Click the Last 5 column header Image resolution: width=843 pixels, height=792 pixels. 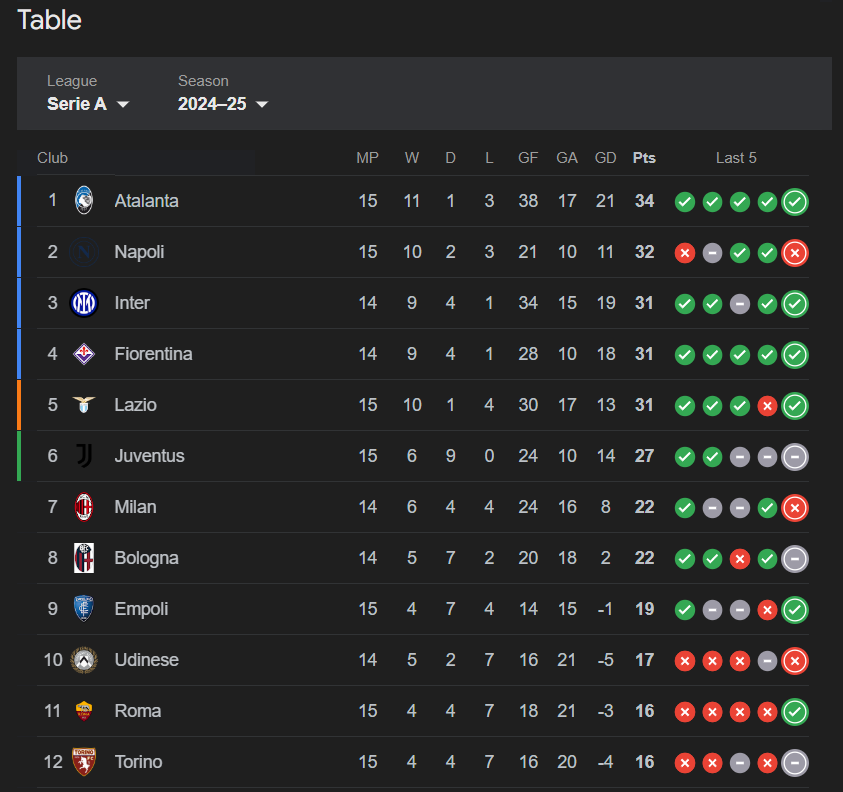[736, 158]
